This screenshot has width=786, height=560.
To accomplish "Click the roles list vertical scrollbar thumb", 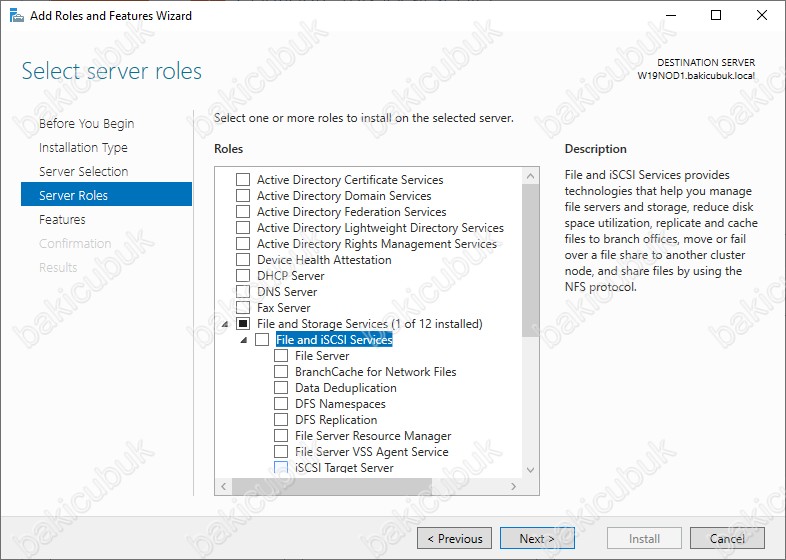I will (x=530, y=261).
